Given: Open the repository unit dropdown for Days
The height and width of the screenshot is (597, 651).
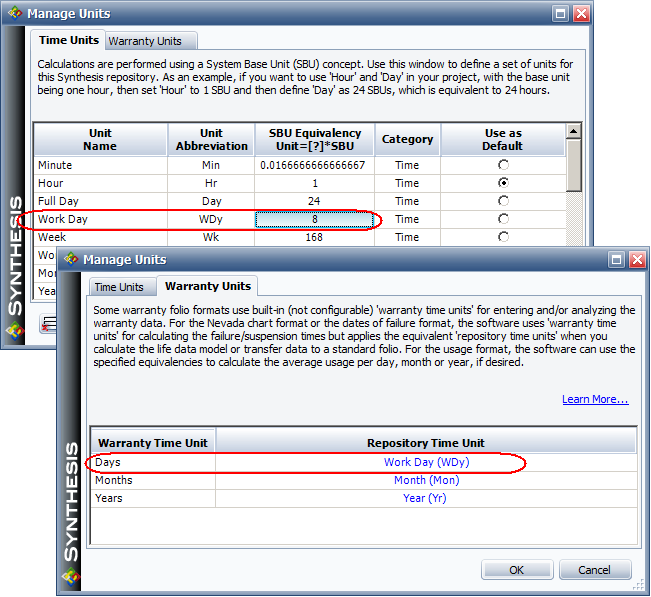Looking at the screenshot, I should [x=426, y=463].
